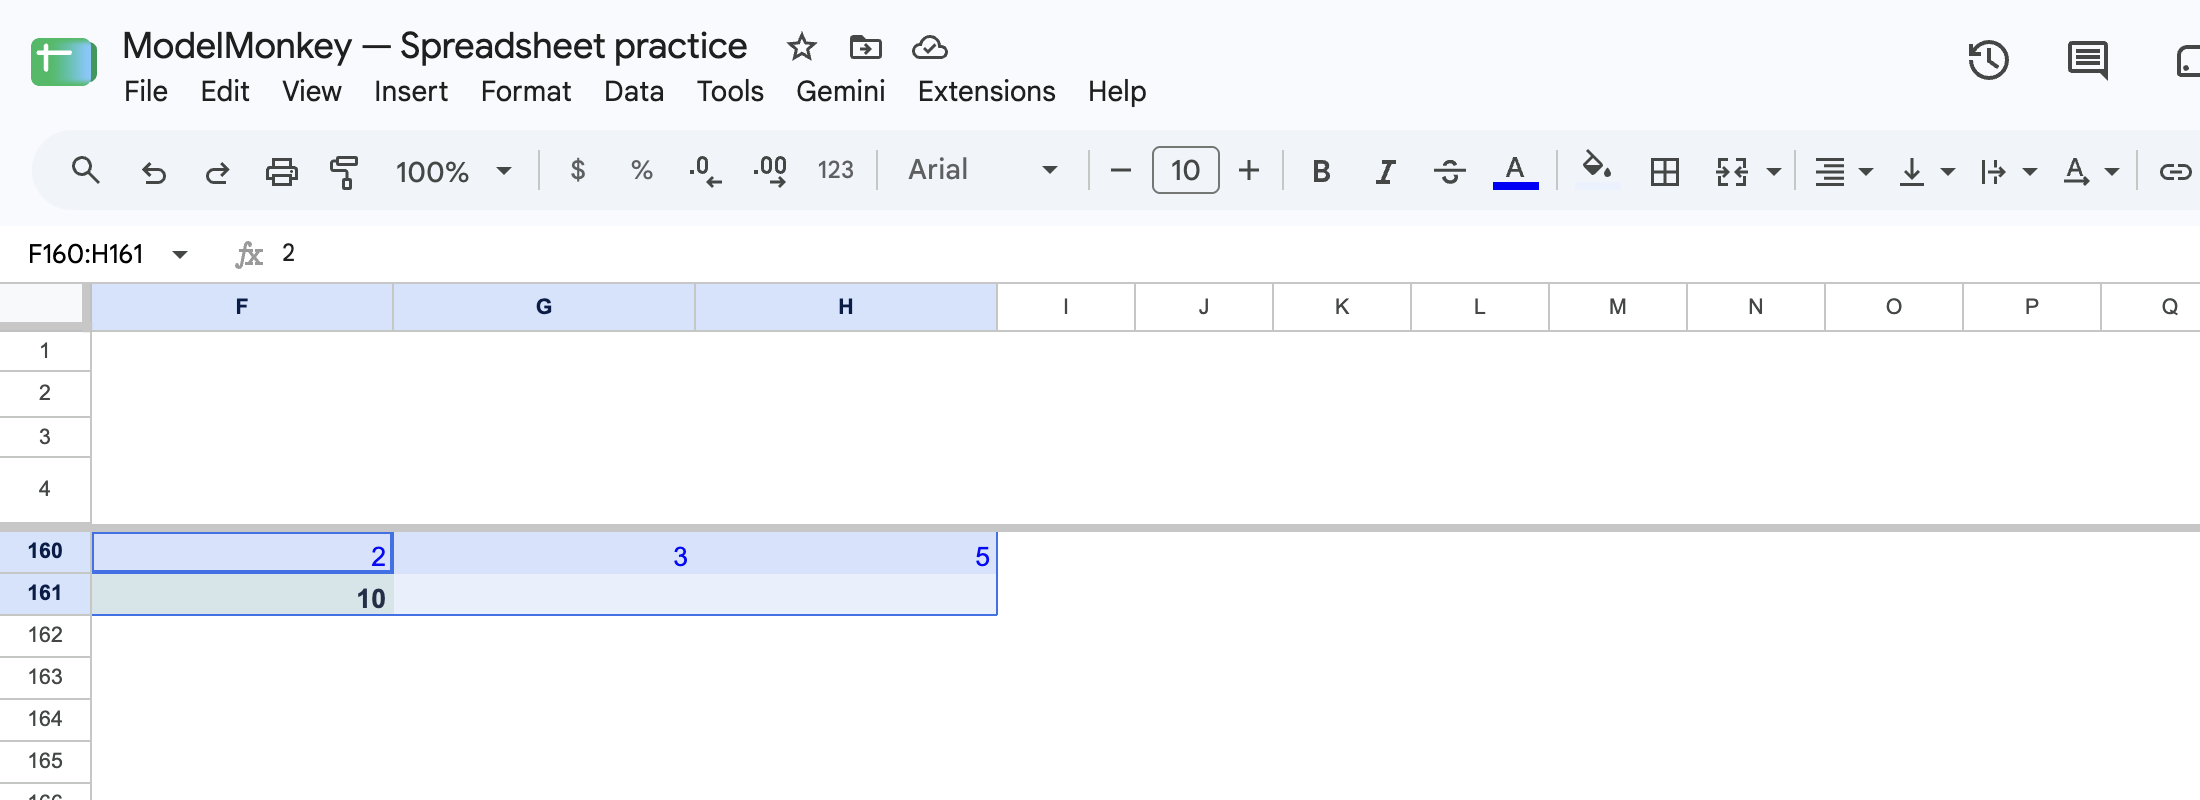Image resolution: width=2200 pixels, height=800 pixels.
Task: Expand merge cells options arrow
Action: (x=1774, y=172)
